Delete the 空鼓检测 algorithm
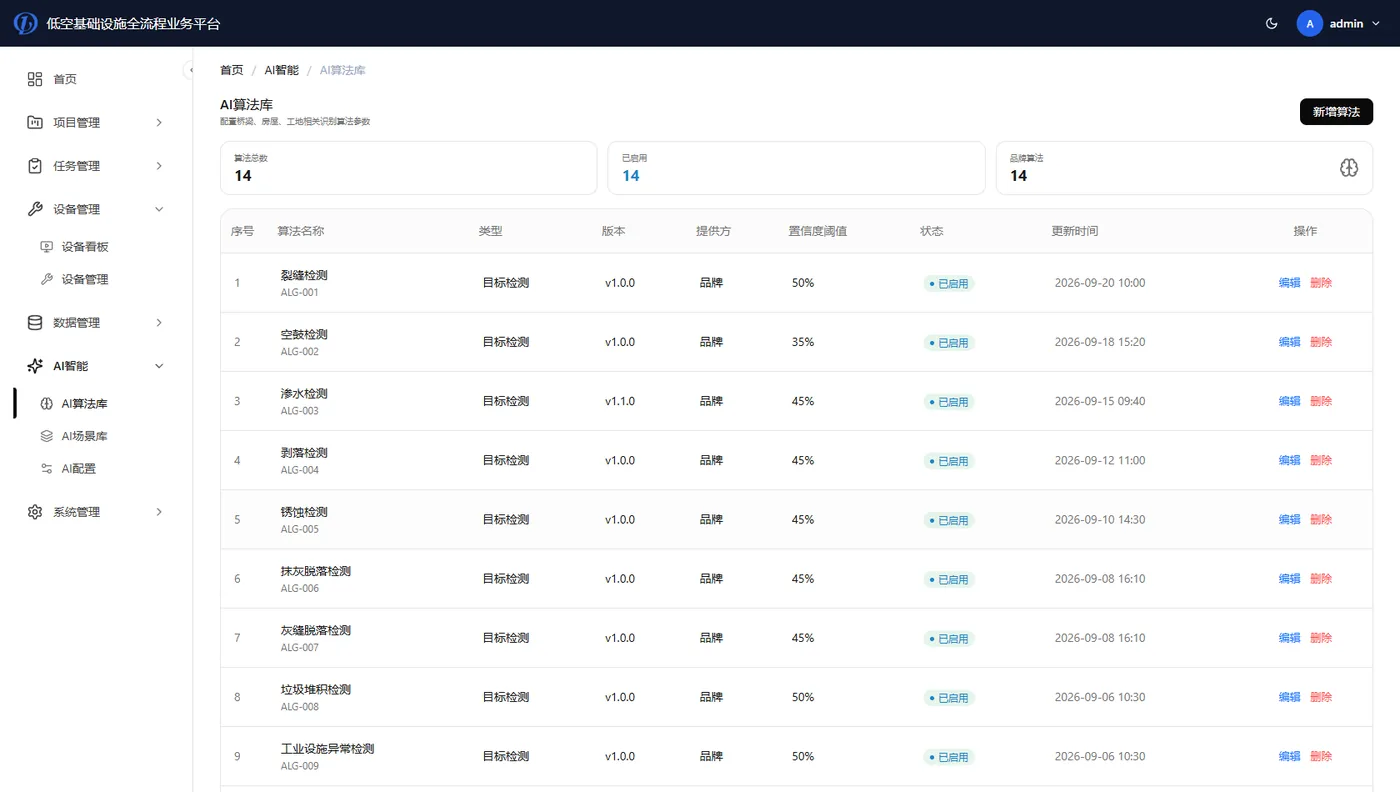 1321,342
